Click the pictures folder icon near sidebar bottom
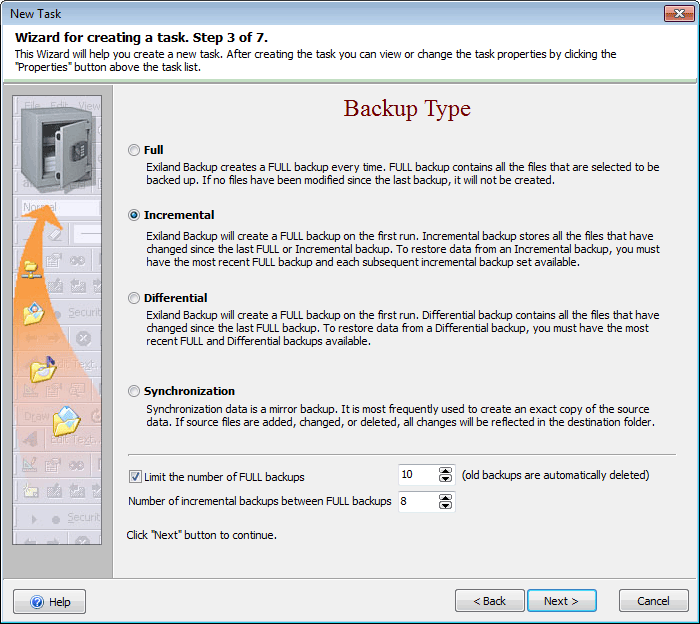 coord(67,421)
